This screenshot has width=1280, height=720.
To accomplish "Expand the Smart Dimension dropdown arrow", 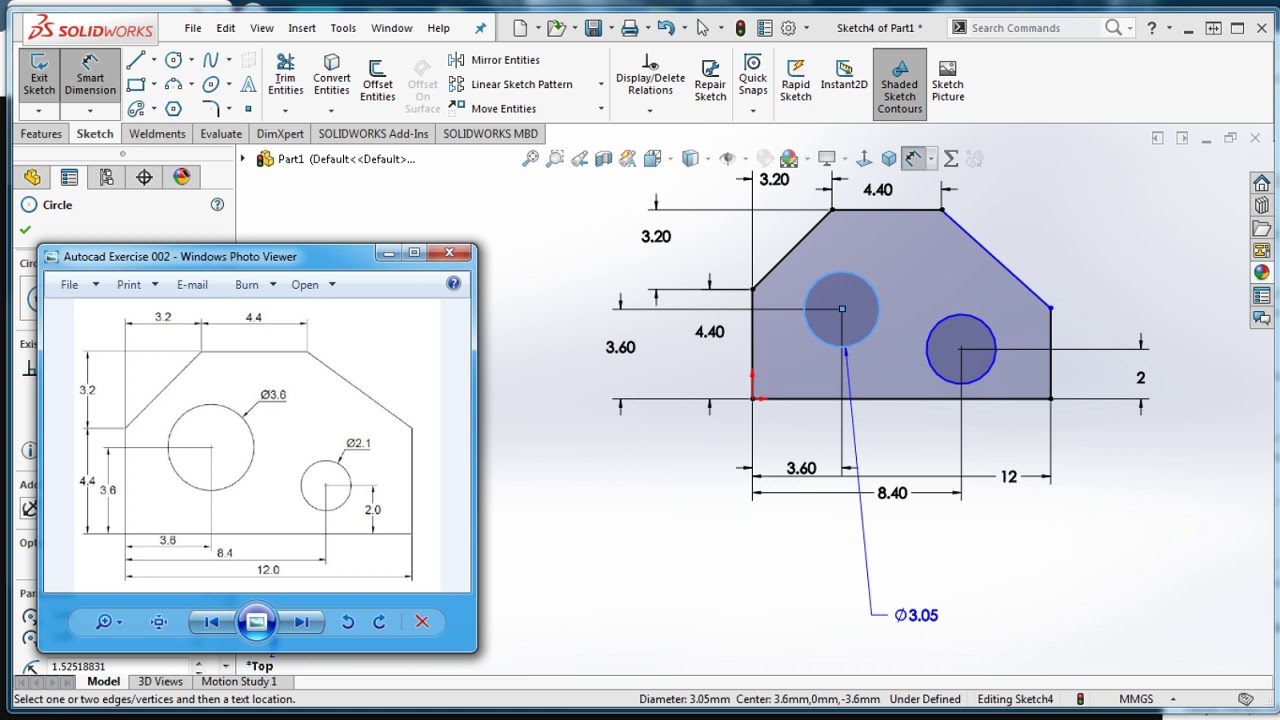I will 90,111.
